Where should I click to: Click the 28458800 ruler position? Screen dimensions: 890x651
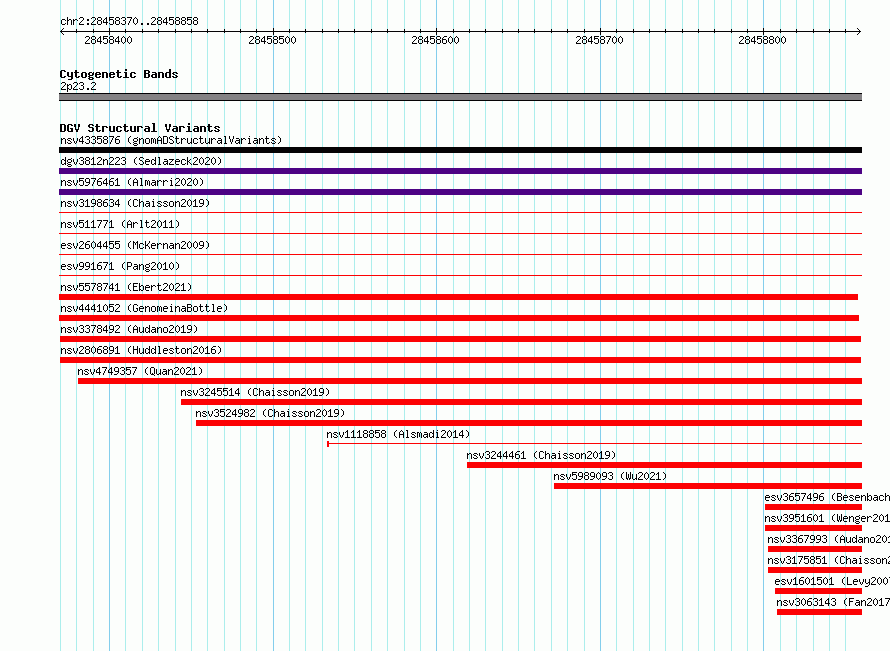click(762, 40)
